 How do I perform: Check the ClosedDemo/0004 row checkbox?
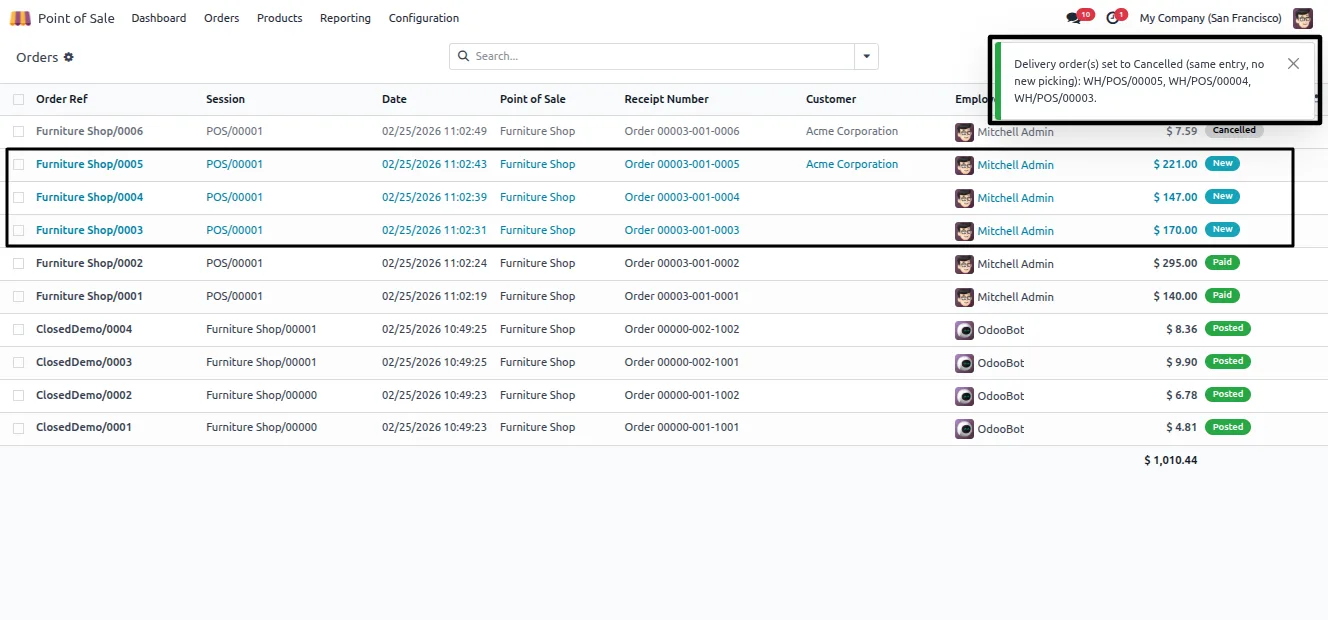point(19,329)
